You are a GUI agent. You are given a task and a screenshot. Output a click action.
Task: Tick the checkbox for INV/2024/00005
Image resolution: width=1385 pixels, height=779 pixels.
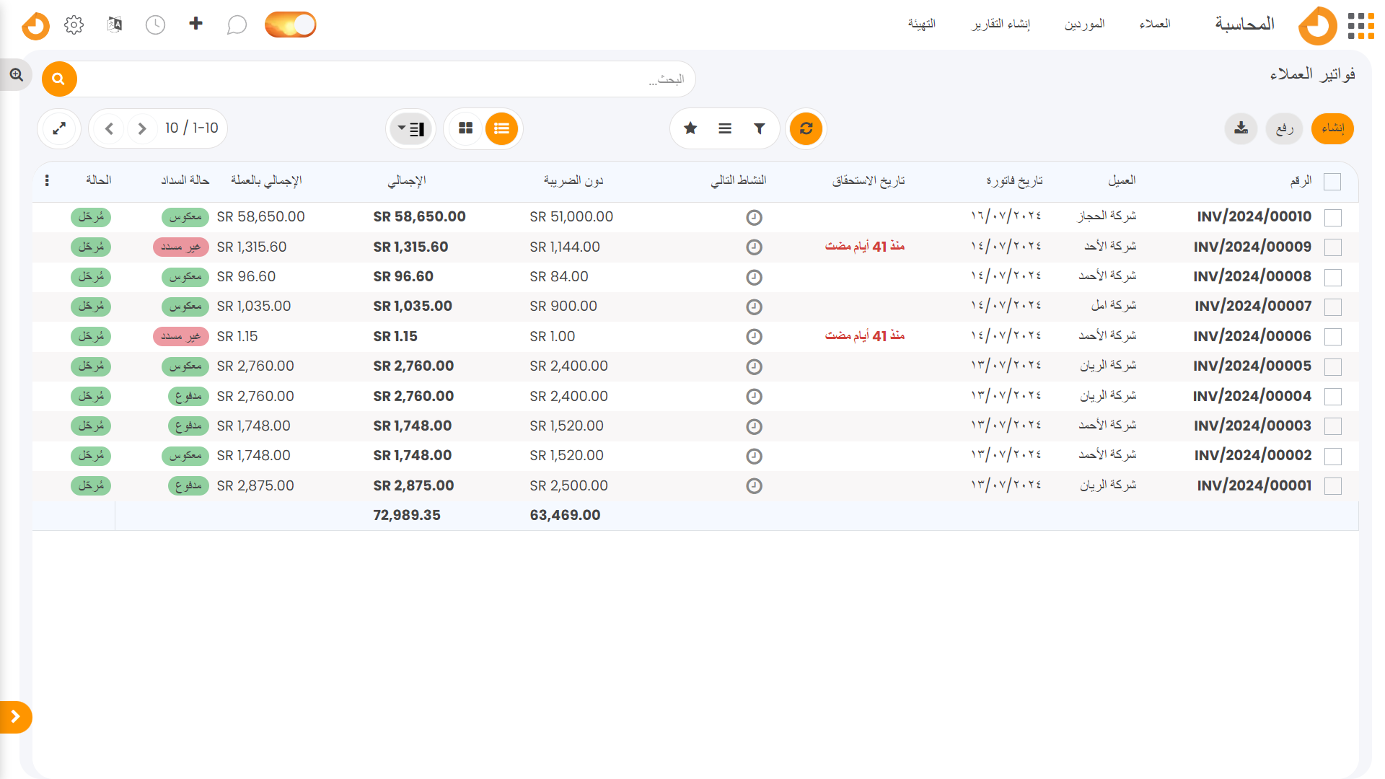(1332, 367)
